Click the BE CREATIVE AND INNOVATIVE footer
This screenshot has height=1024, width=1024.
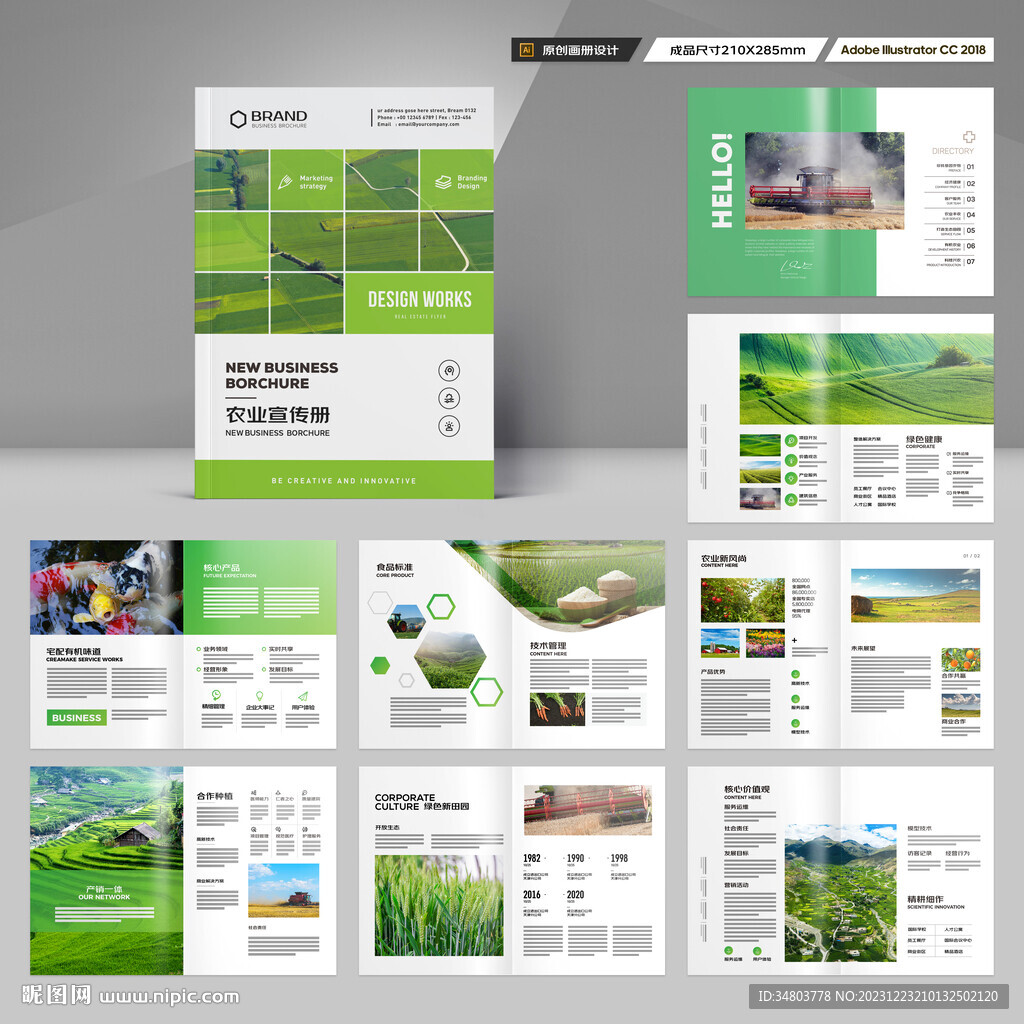click(344, 481)
